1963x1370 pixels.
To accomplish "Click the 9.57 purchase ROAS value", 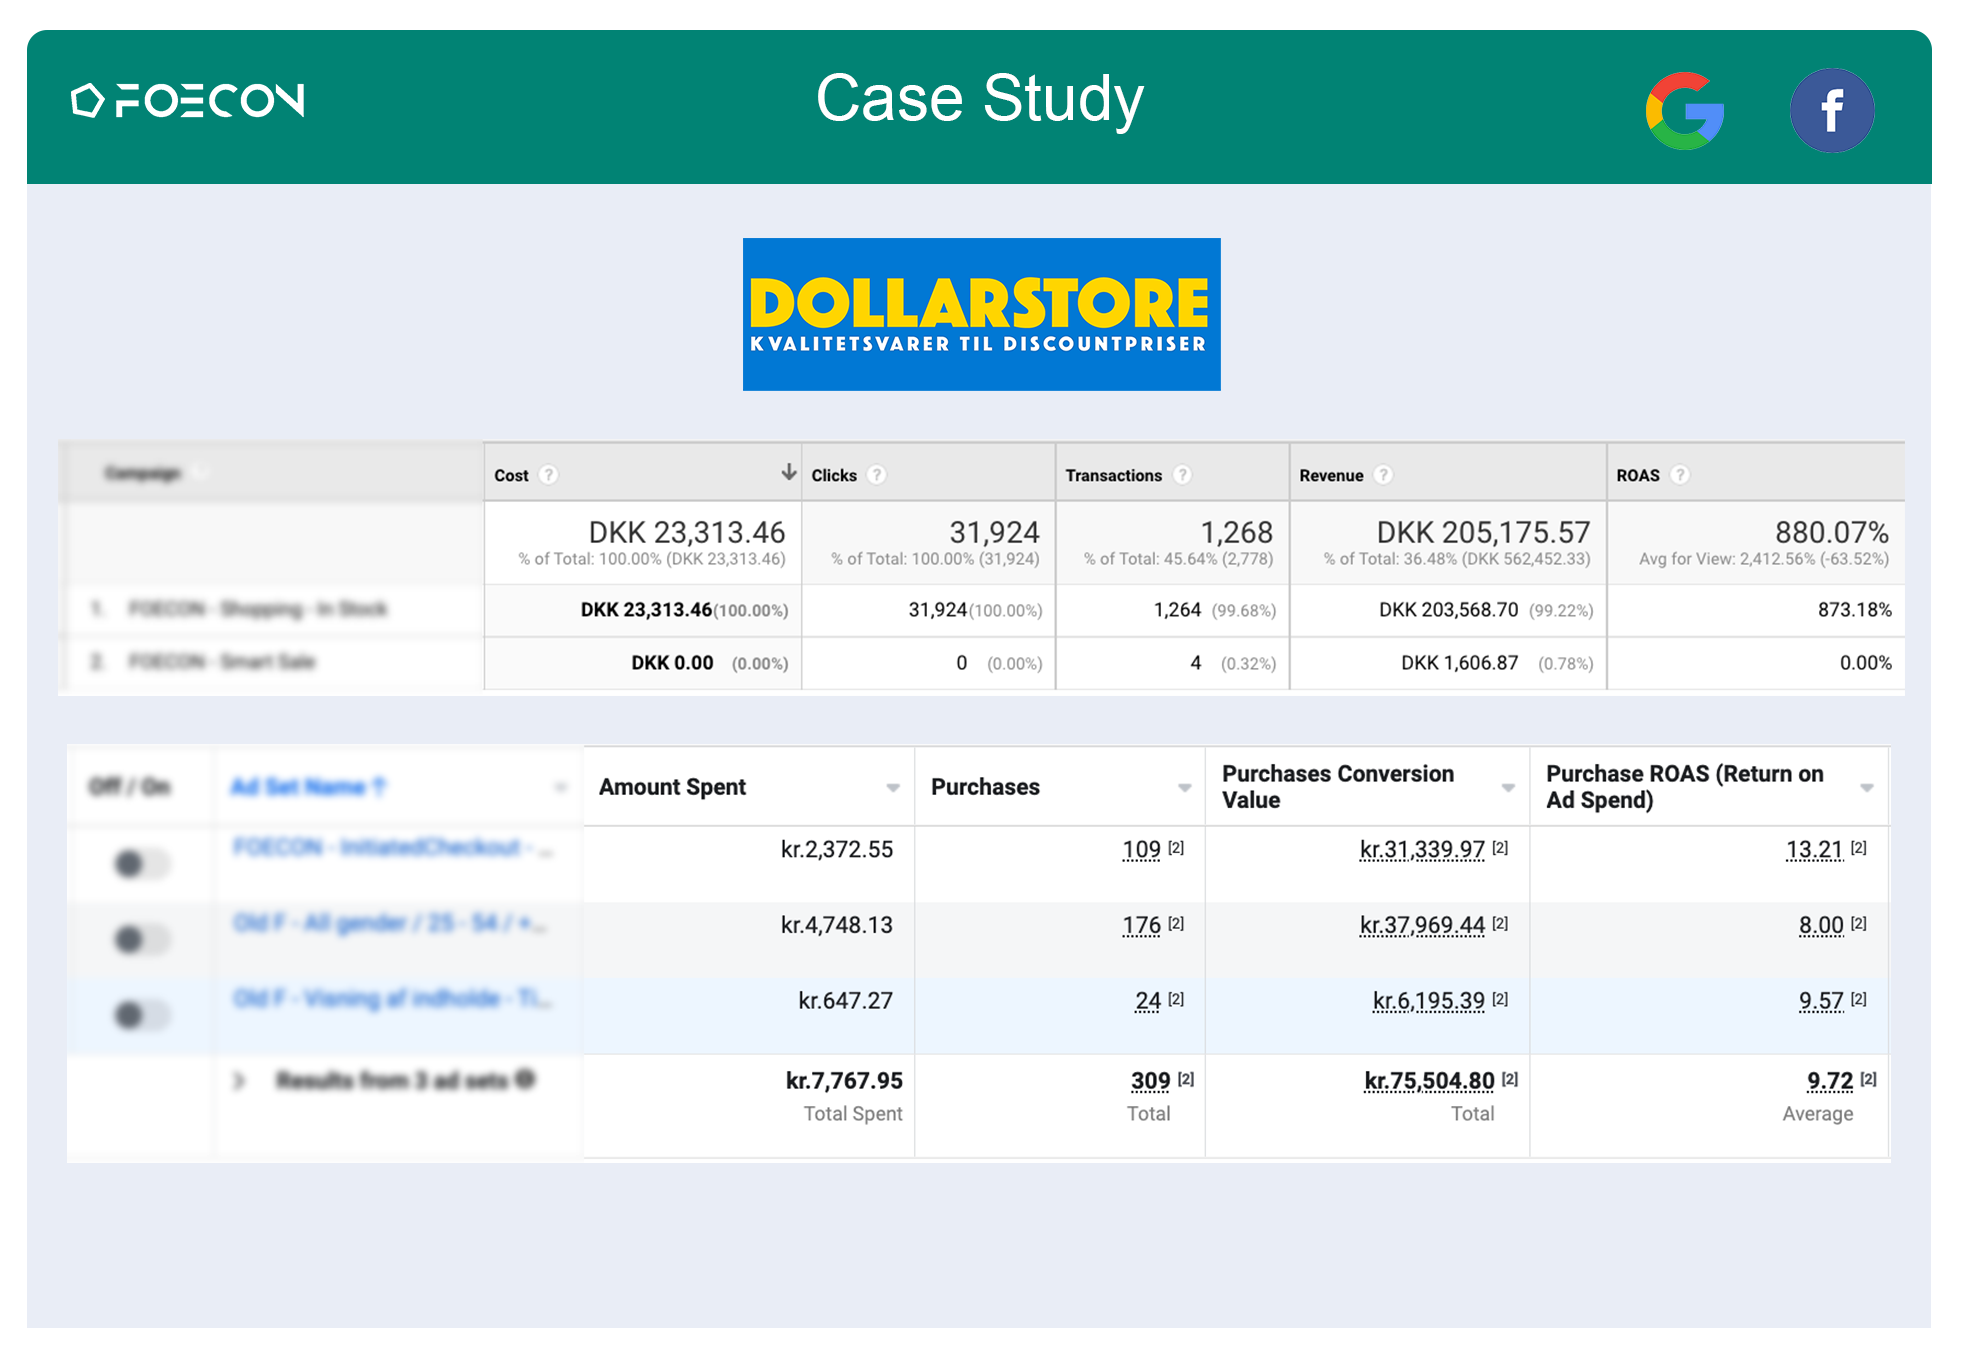I will pos(1821,1001).
